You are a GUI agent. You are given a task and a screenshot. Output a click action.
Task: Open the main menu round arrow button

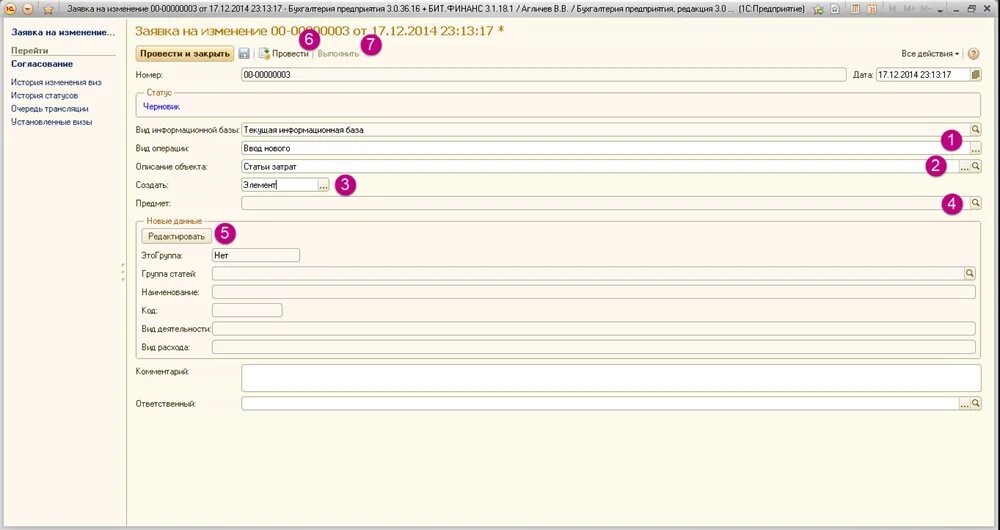28,9
